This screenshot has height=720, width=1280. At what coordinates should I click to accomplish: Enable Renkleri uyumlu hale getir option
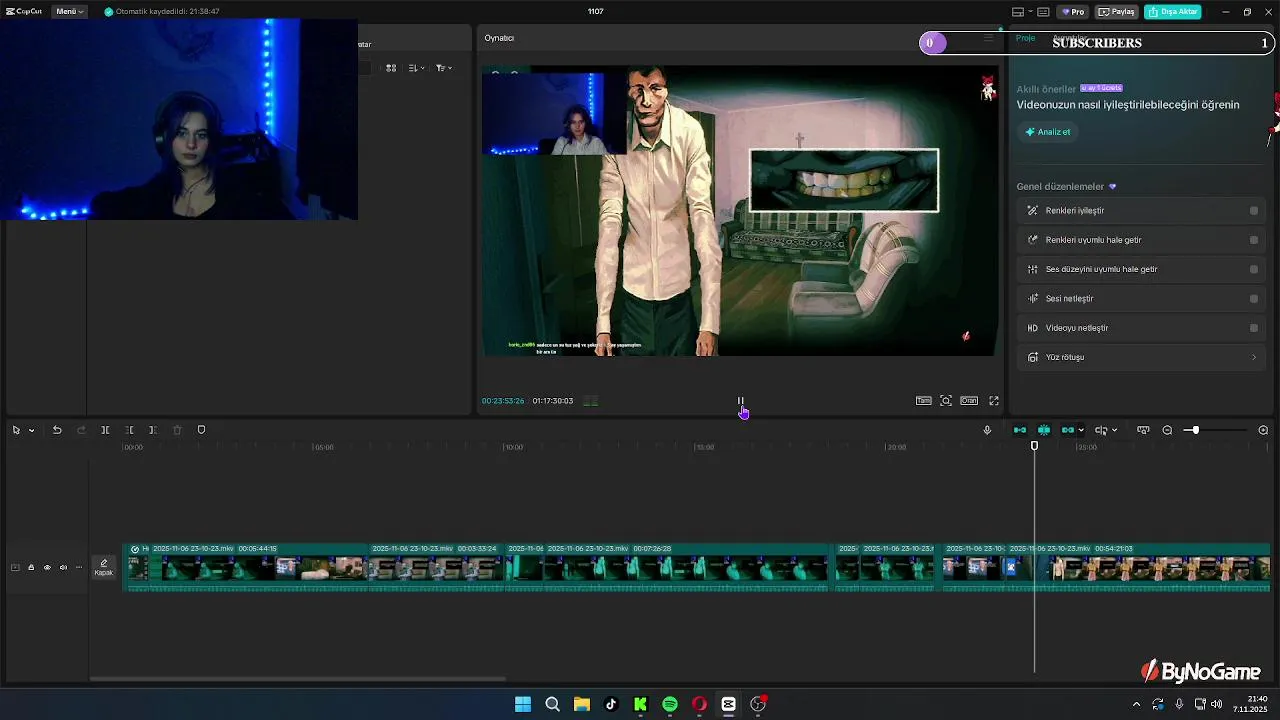coord(1254,240)
